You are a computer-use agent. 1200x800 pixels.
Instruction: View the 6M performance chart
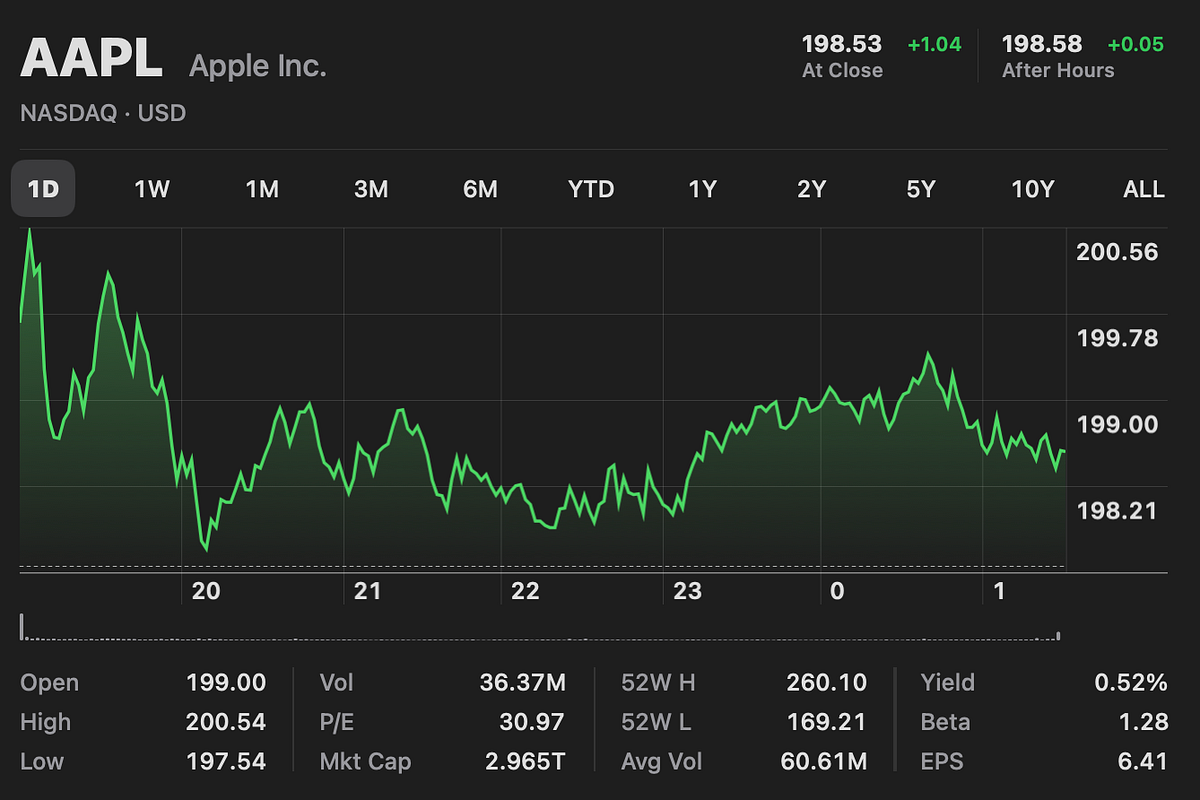(x=481, y=188)
